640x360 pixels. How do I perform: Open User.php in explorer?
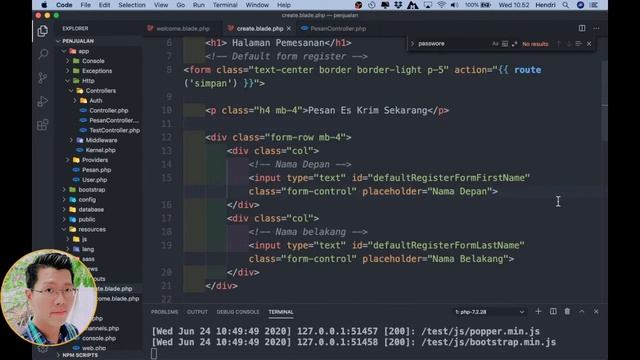[x=94, y=180]
